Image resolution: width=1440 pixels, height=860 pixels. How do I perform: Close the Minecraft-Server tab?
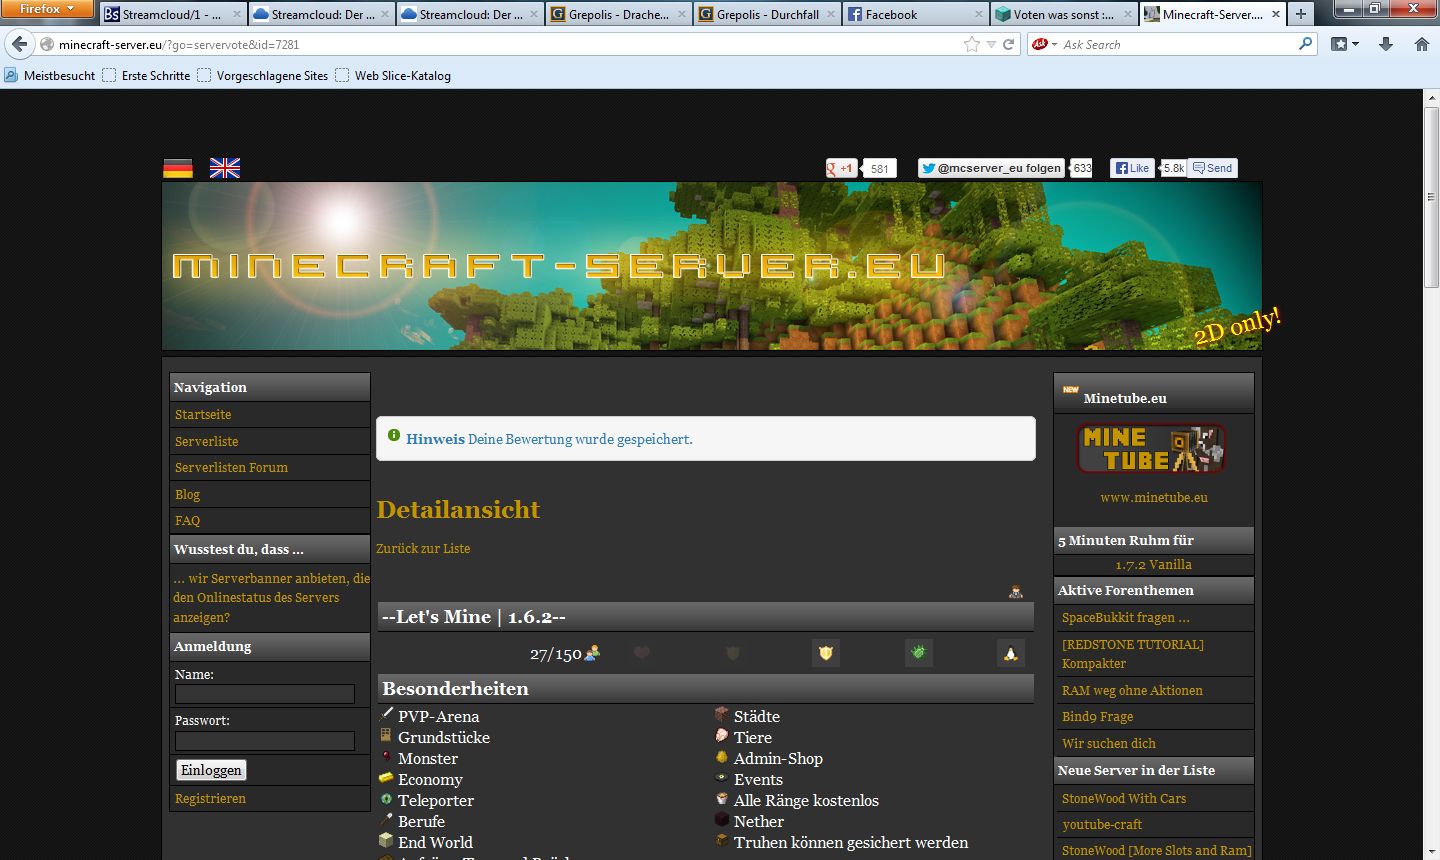coord(1276,14)
